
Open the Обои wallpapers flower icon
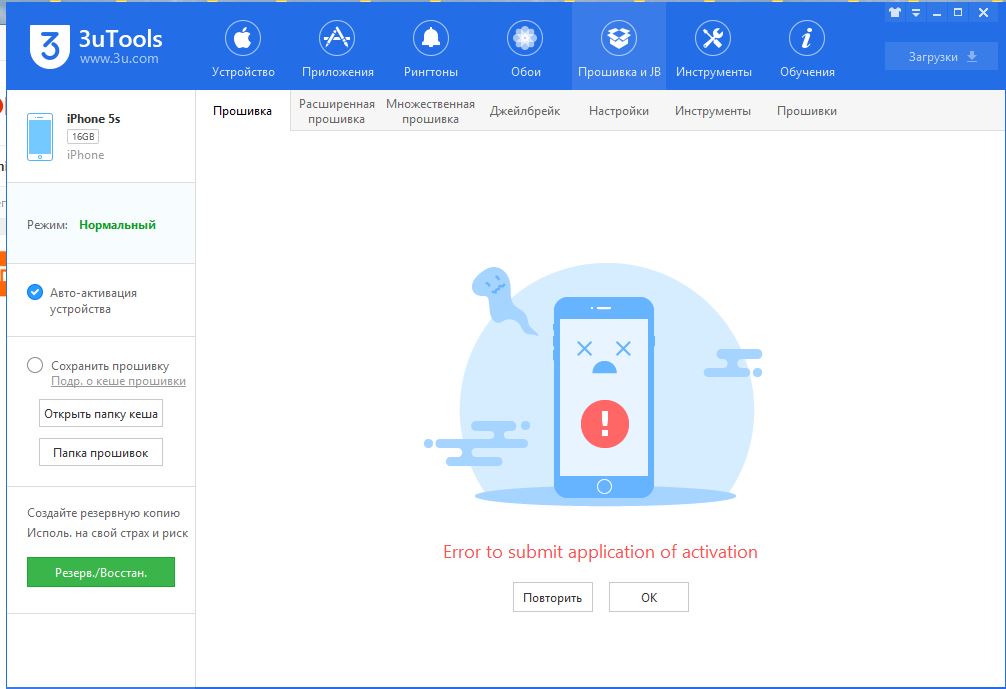click(x=525, y=38)
